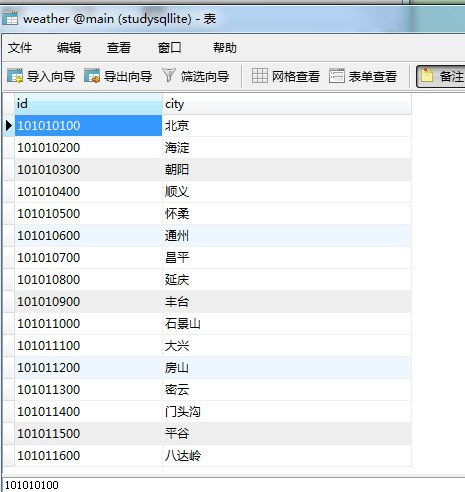Select the city cell 密云

pos(287,390)
